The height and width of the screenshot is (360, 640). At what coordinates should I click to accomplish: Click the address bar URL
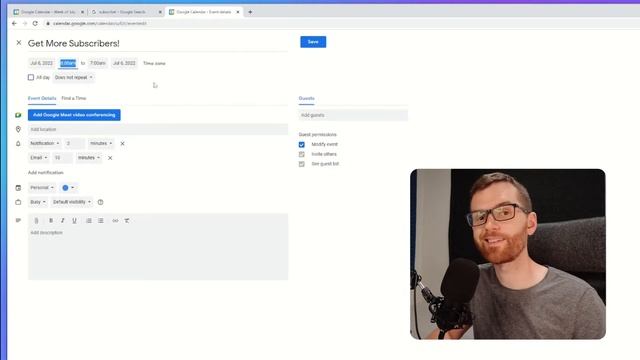[x=100, y=24]
